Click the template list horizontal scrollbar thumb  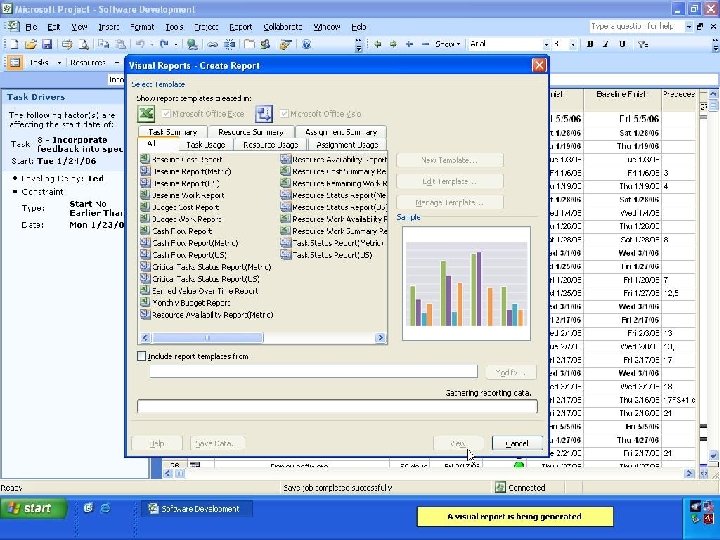[x=208, y=338]
